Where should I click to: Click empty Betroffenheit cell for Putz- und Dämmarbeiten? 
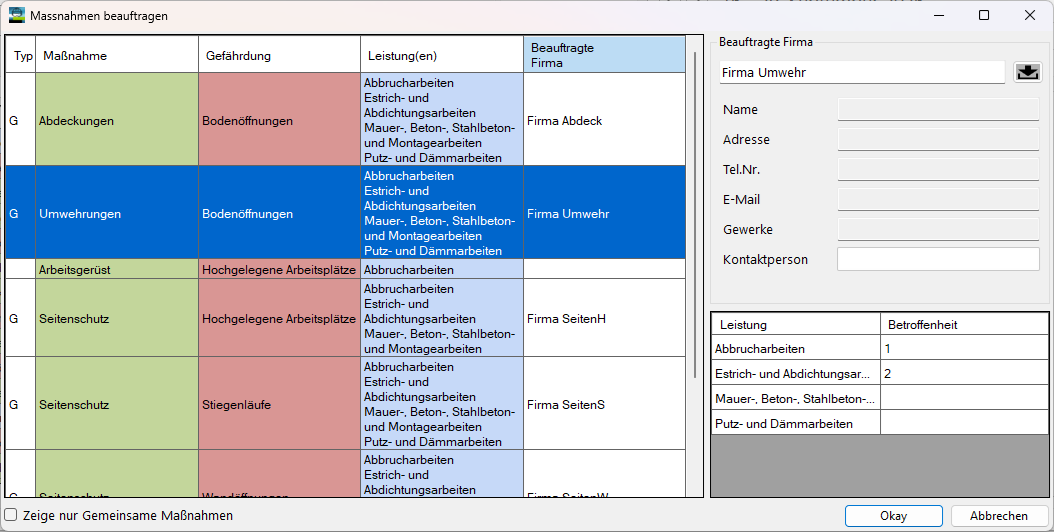[964, 423]
